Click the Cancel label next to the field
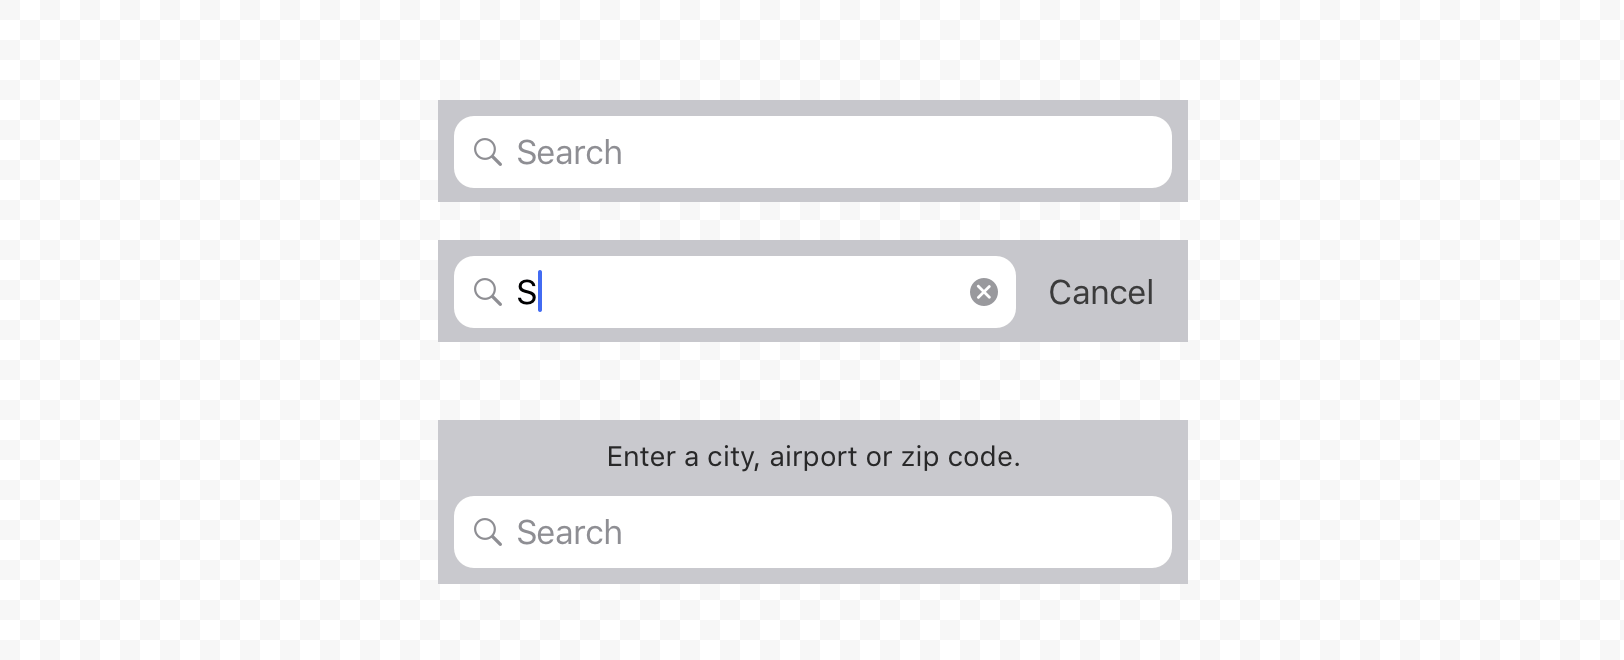The width and height of the screenshot is (1624, 660). point(1100,292)
